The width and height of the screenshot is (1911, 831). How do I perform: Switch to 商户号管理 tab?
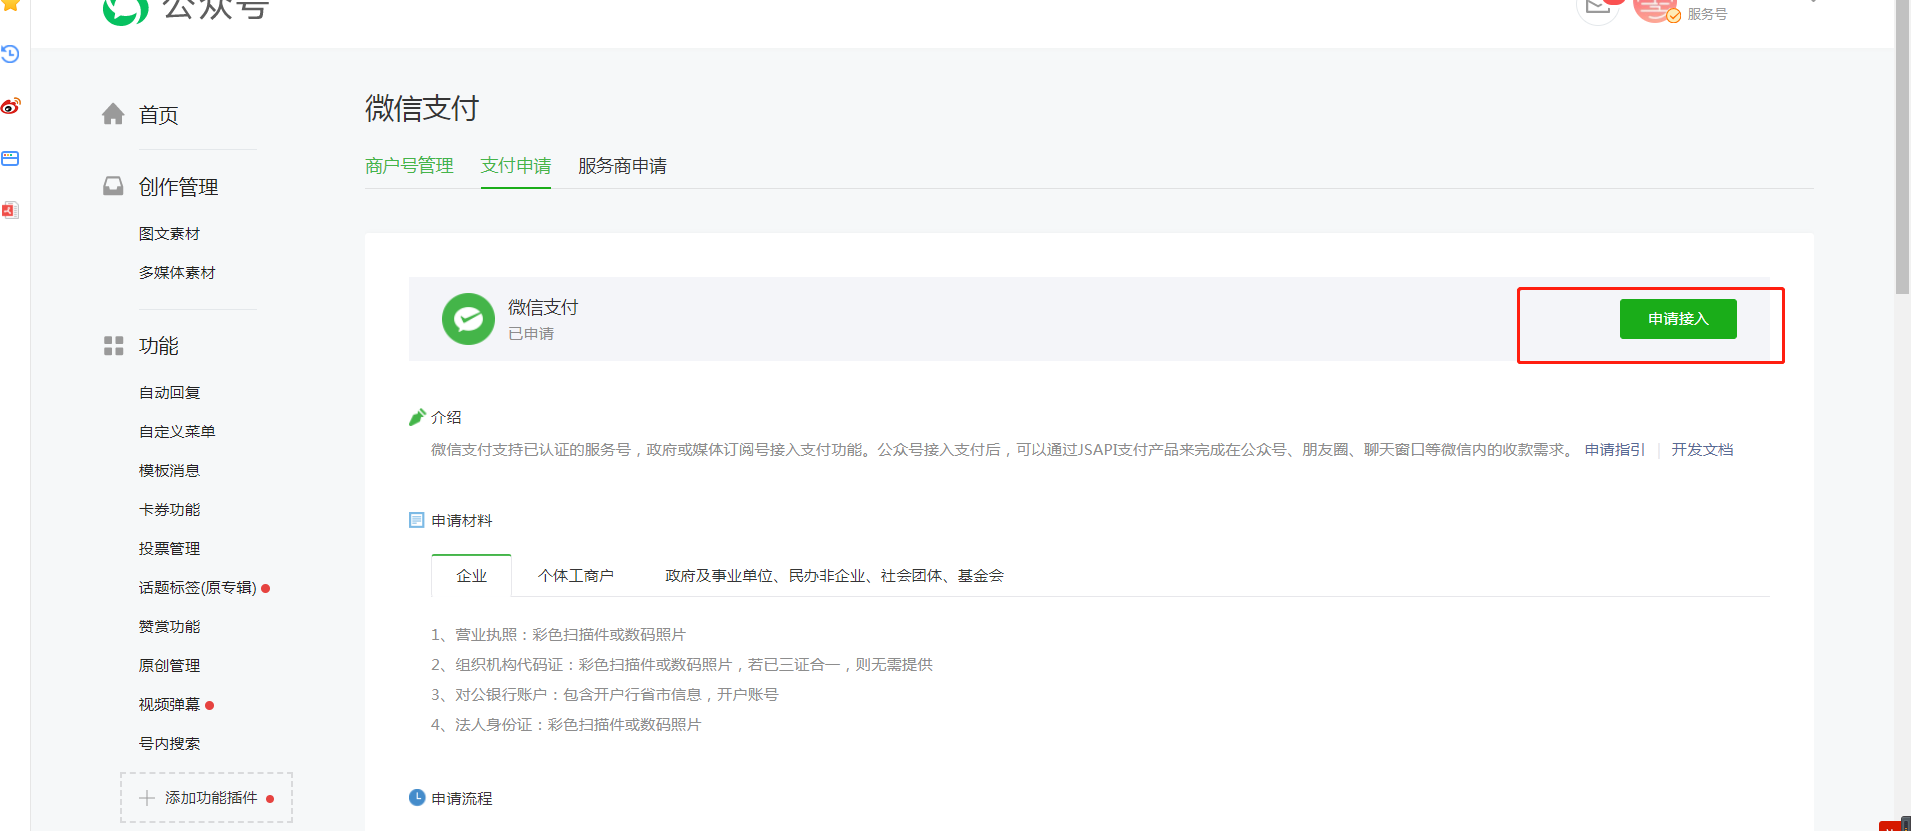click(x=409, y=166)
